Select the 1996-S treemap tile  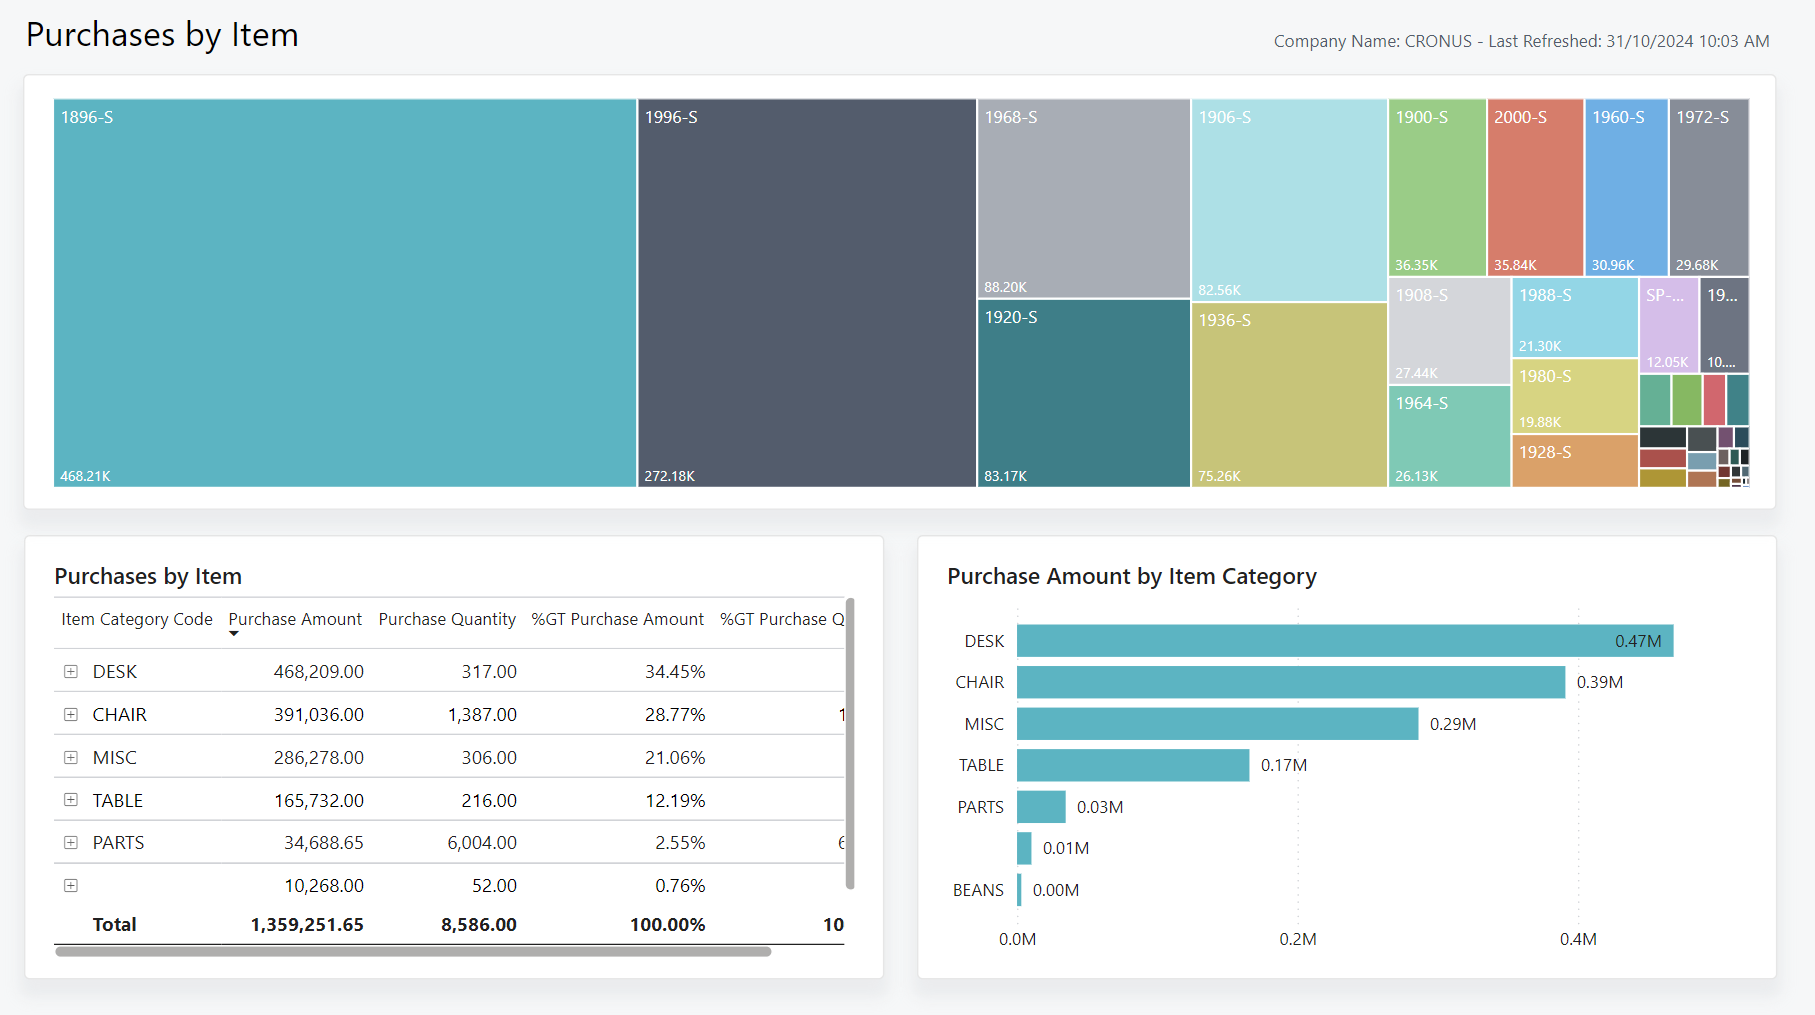(807, 293)
